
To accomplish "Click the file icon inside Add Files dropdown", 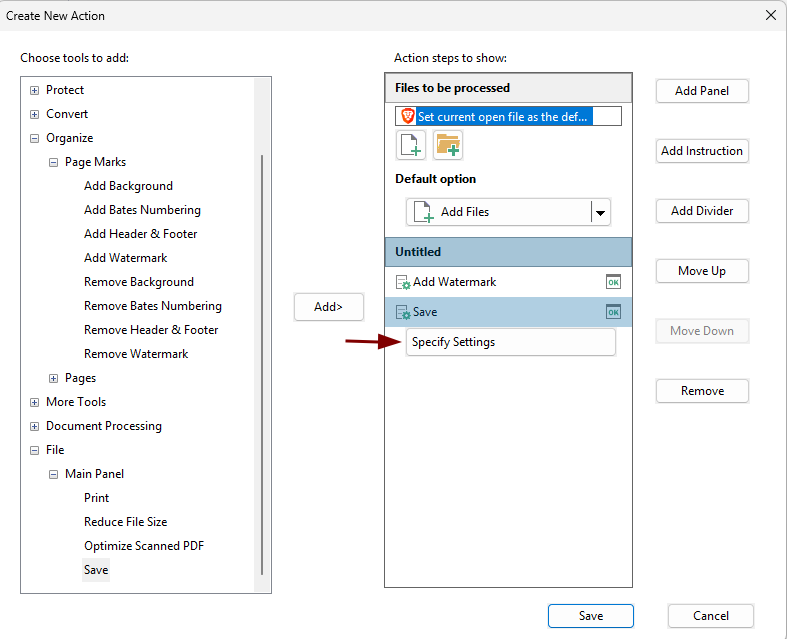I will click(423, 212).
